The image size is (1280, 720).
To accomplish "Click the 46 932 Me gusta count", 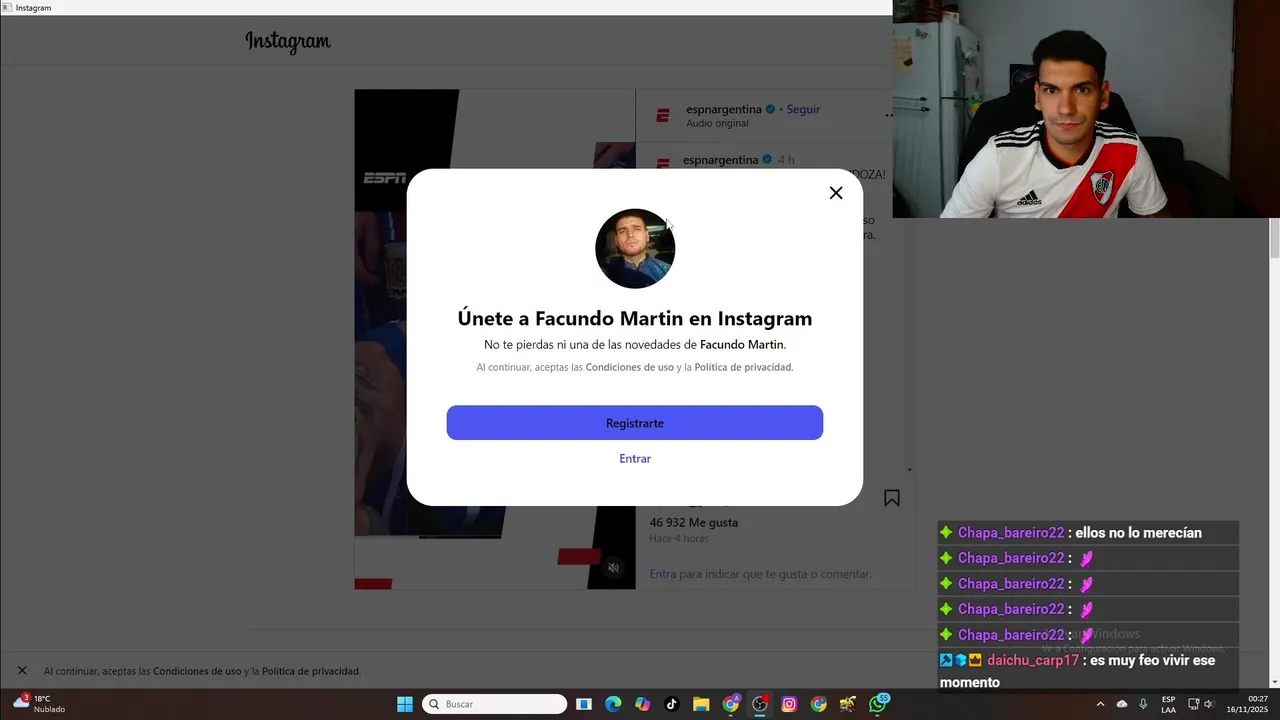I will pyautogui.click(x=693, y=523).
